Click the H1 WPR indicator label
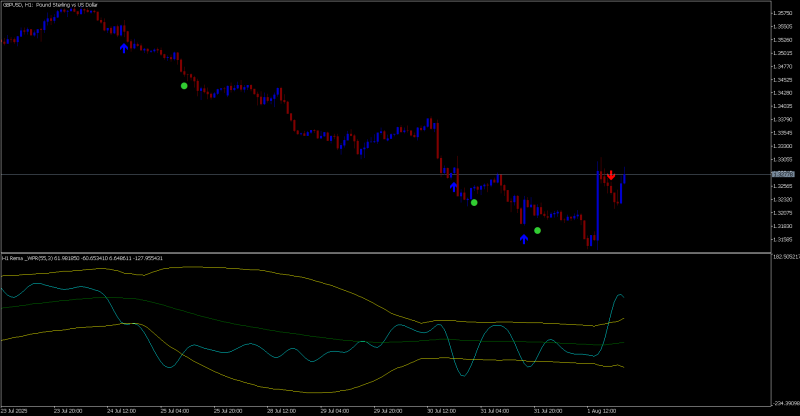 pyautogui.click(x=82, y=258)
